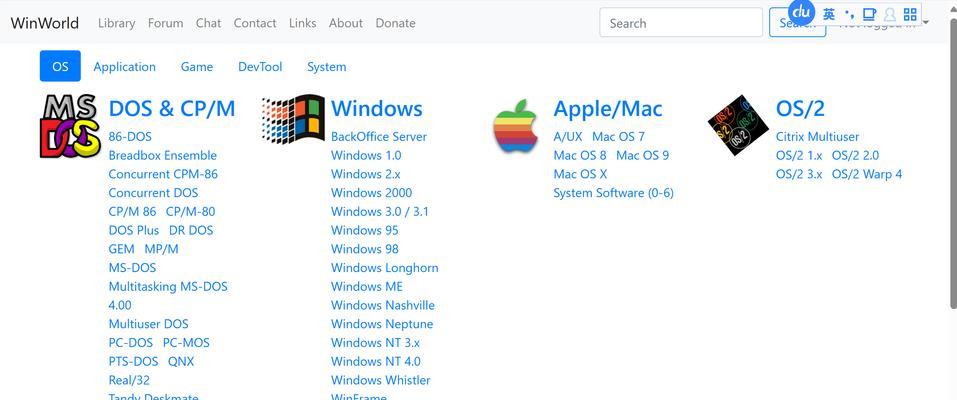Open the Chat nav link
This screenshot has height=400, width=957.
(208, 23)
